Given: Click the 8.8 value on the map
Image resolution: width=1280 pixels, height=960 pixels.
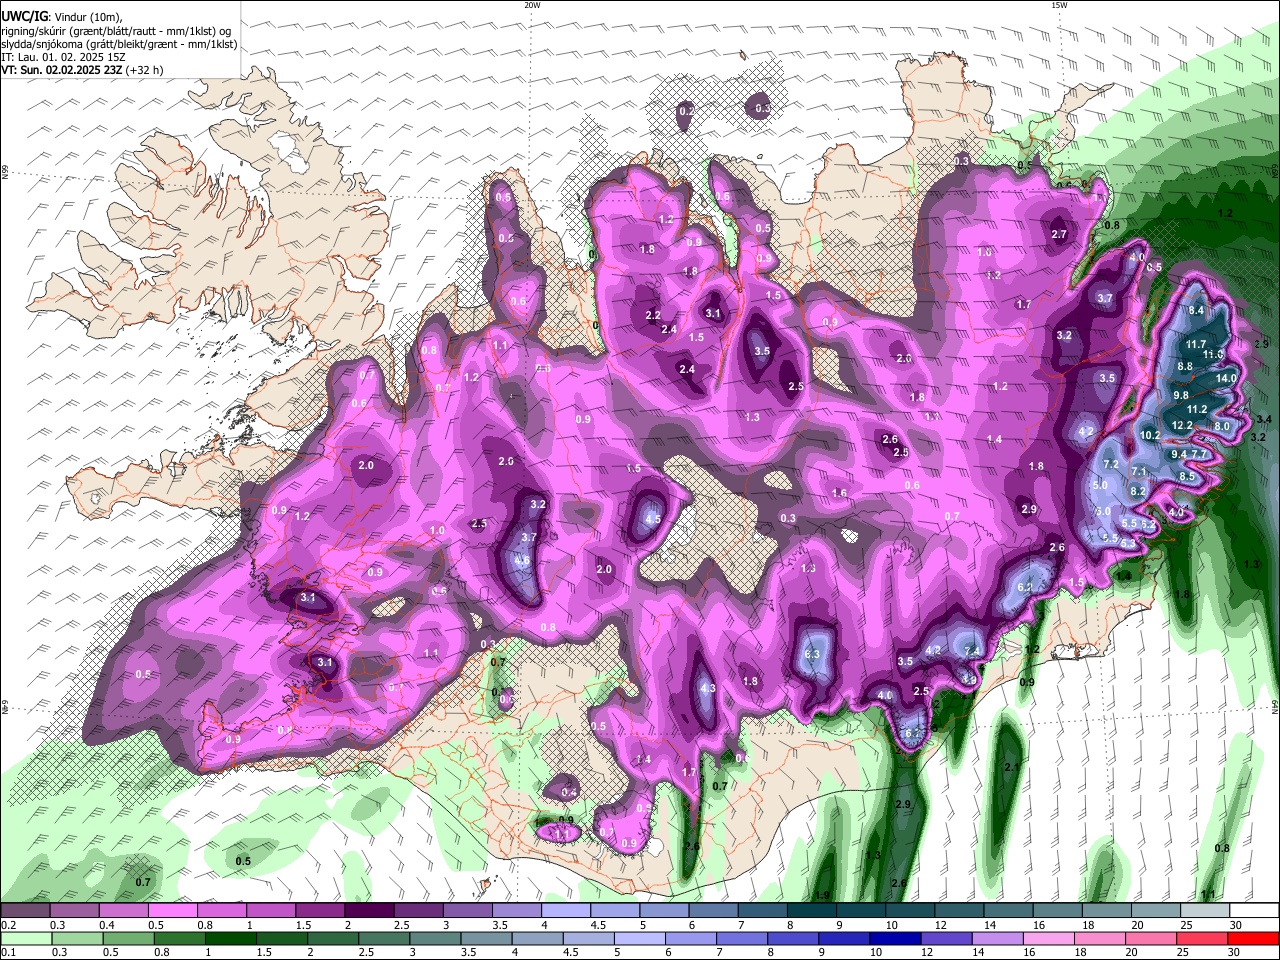Looking at the screenshot, I should (x=1185, y=367).
